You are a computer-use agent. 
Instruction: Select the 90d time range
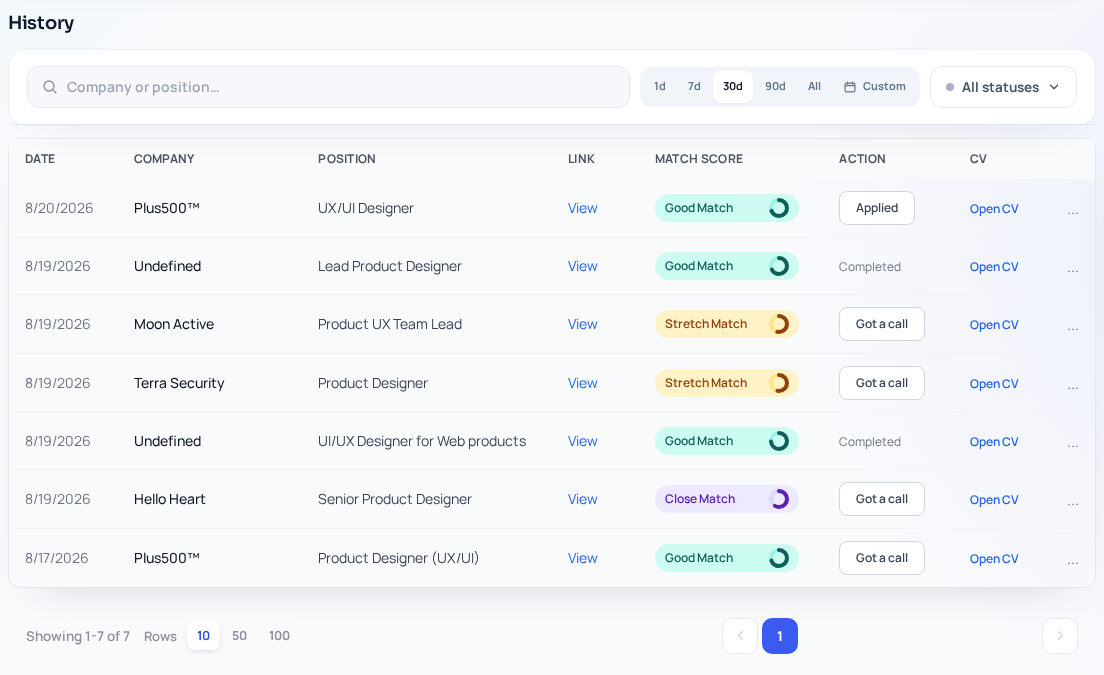click(775, 87)
